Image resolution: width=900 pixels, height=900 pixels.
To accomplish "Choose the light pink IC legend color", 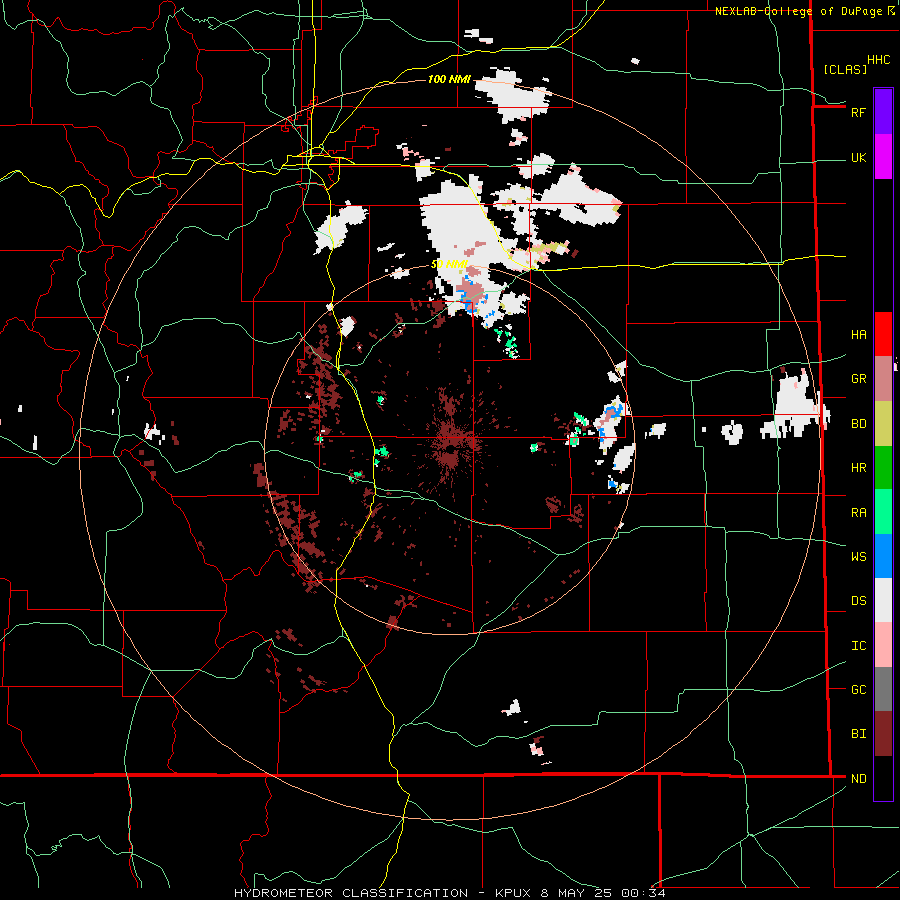I will tap(883, 645).
